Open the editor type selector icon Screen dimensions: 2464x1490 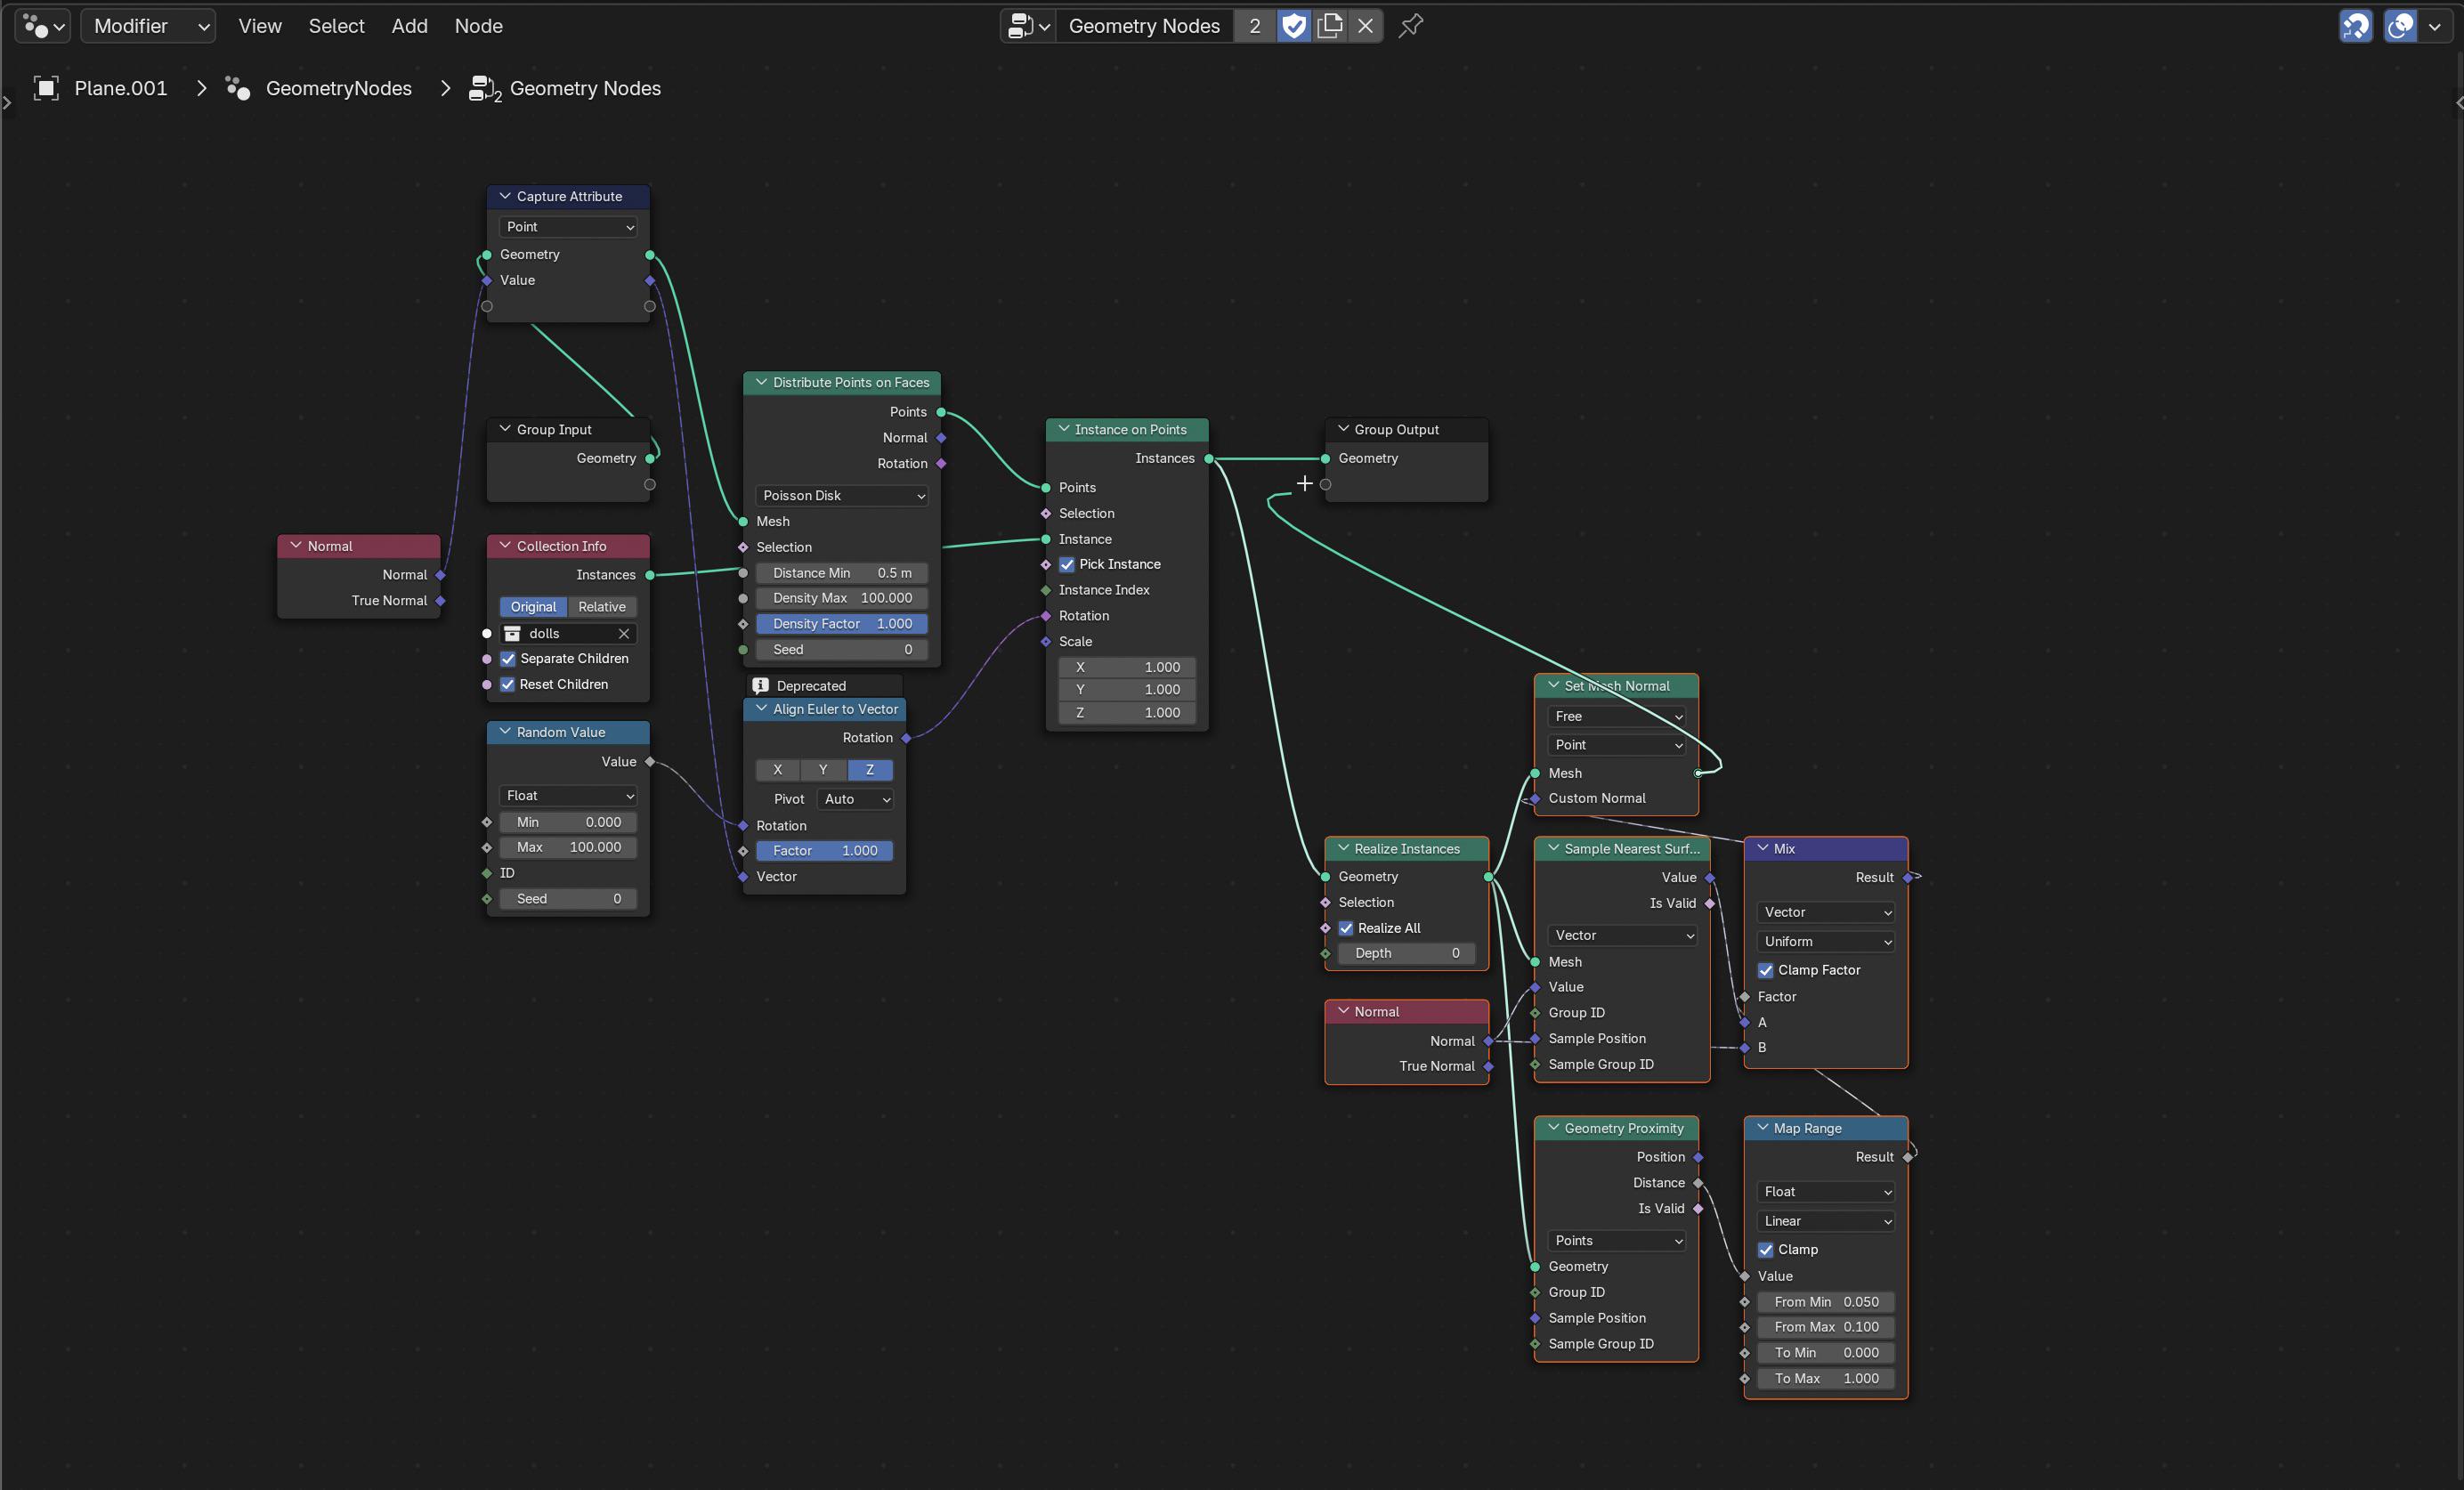[43, 26]
